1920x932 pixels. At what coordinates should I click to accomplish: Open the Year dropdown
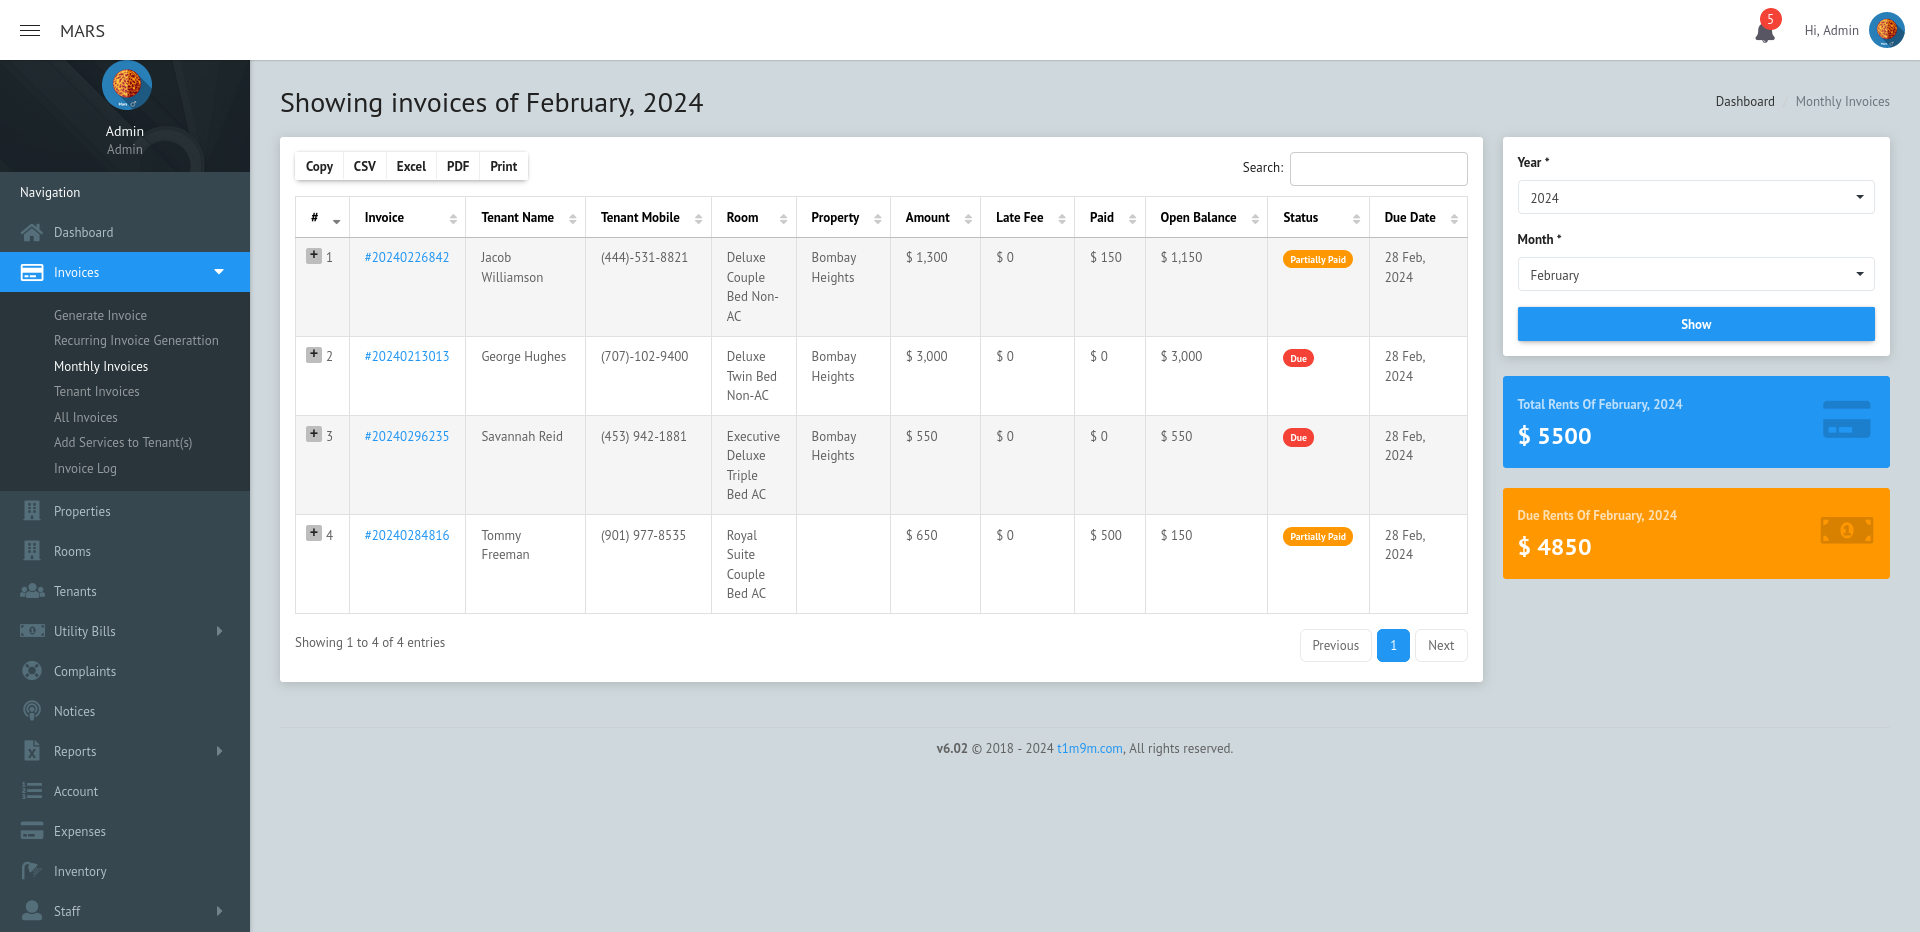1695,198
